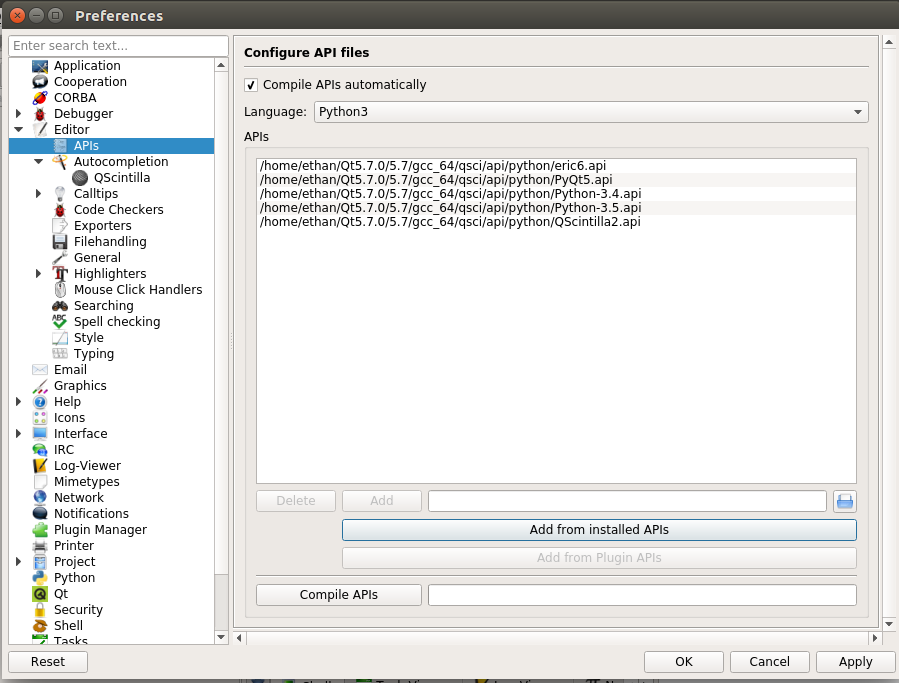Click the Debugger bug icon in tree
899x683 pixels.
(x=40, y=114)
